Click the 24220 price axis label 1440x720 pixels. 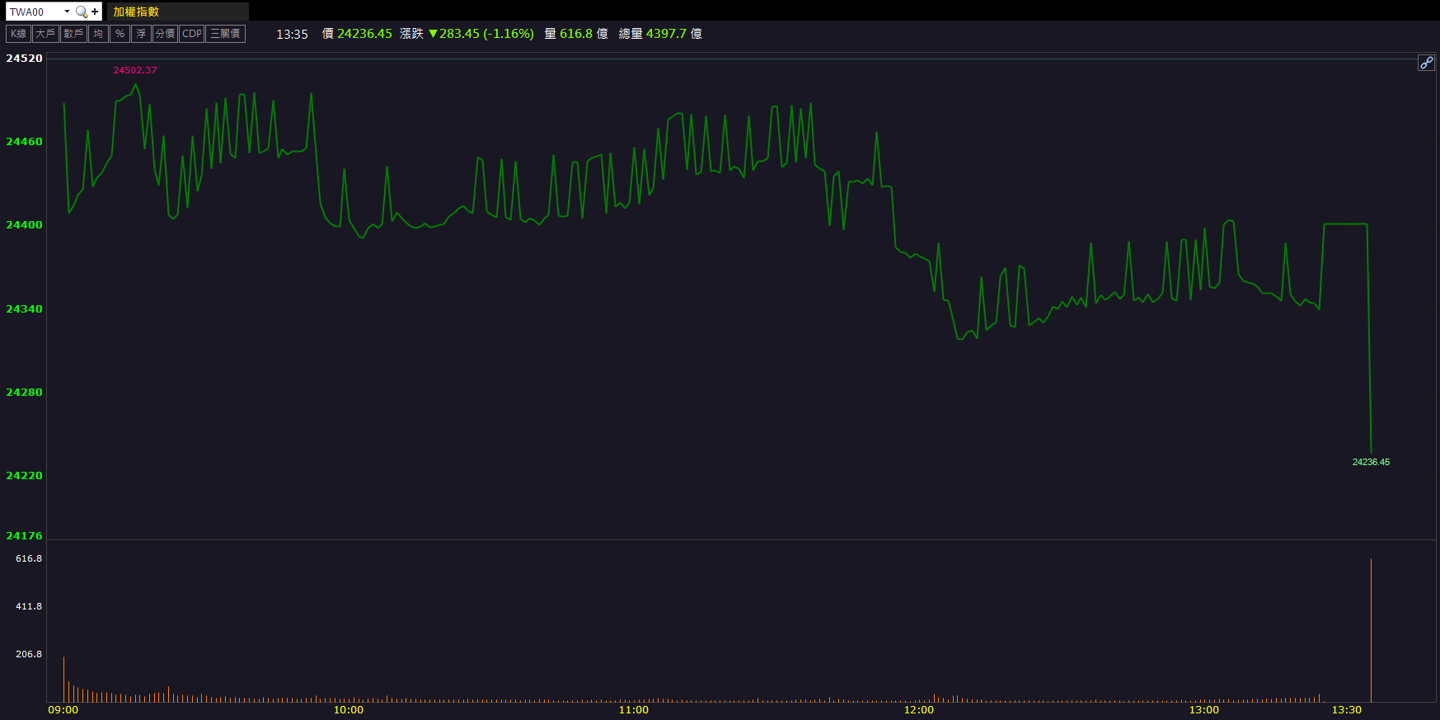pos(24,476)
